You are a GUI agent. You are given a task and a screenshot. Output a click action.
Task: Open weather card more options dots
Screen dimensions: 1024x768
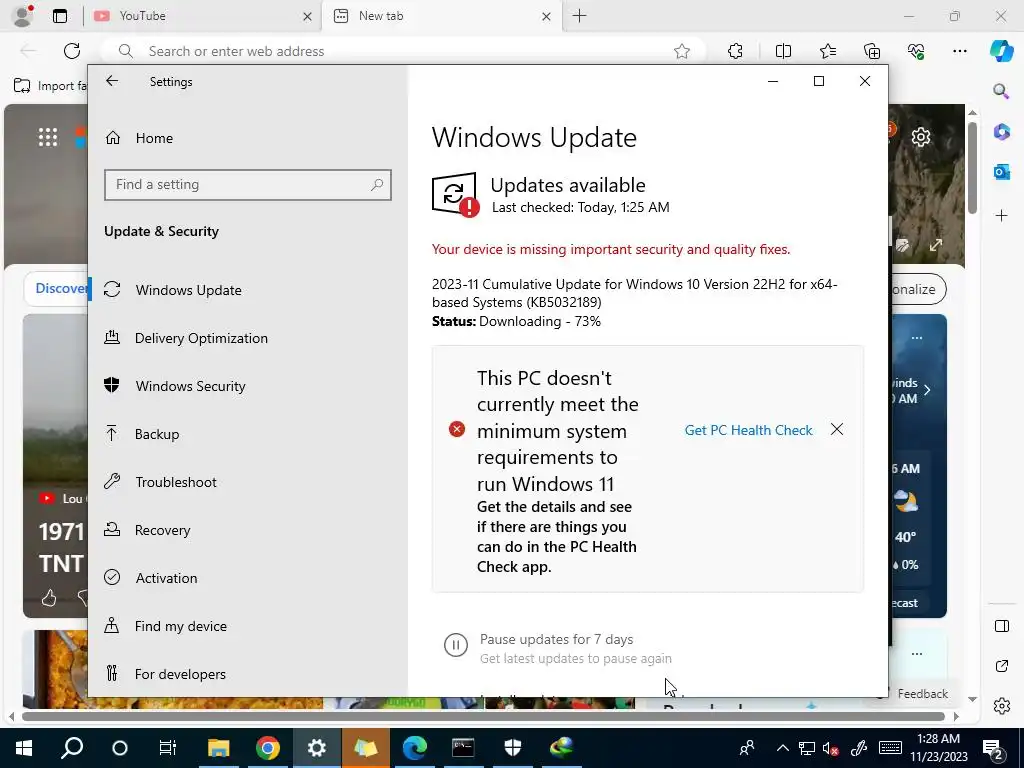point(917,338)
